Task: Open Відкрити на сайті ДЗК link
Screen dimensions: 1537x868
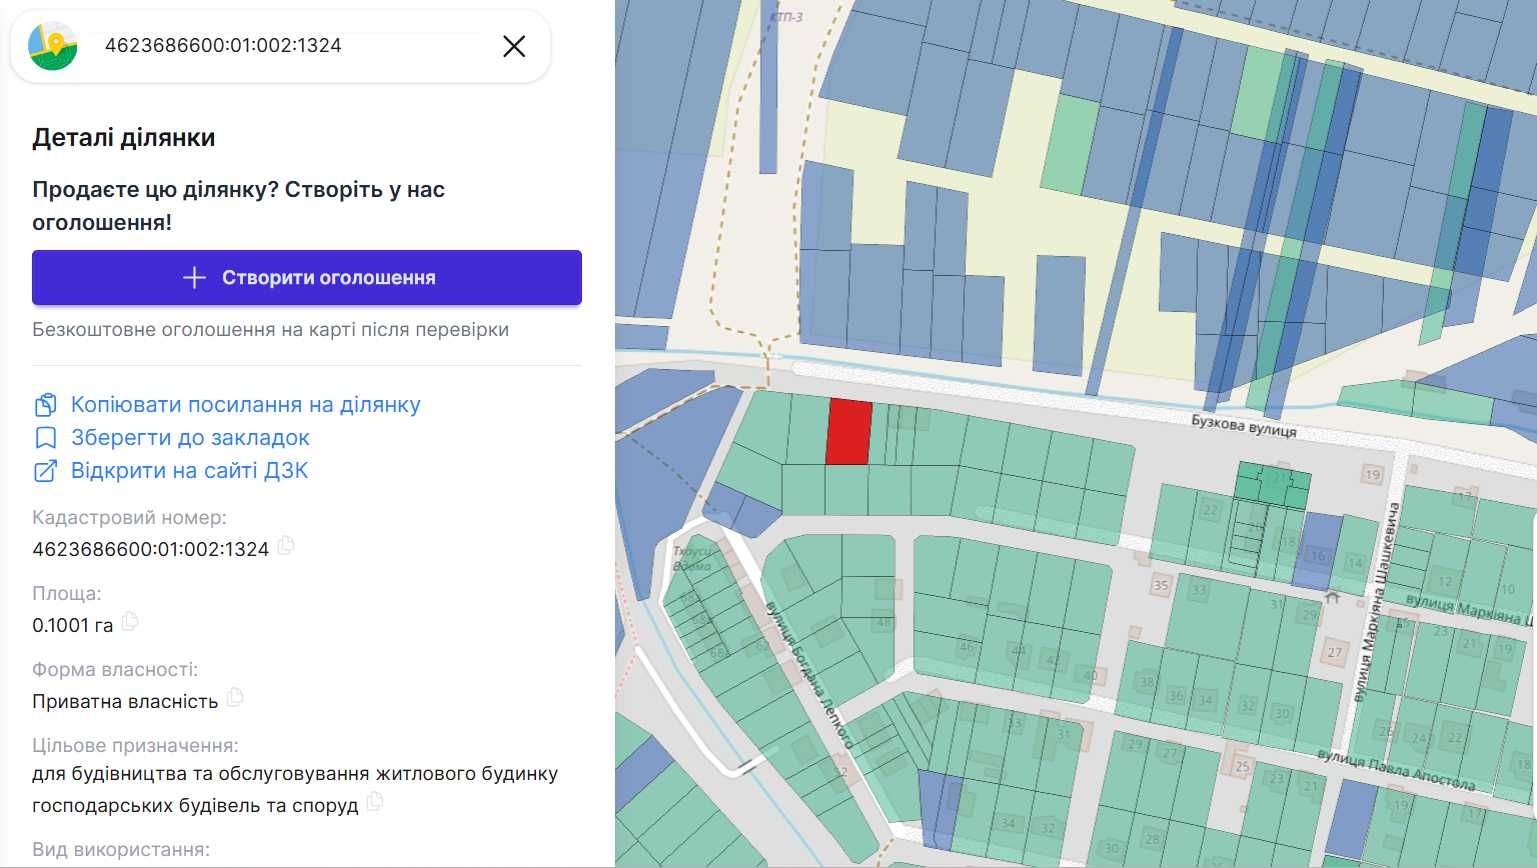Action: click(189, 471)
